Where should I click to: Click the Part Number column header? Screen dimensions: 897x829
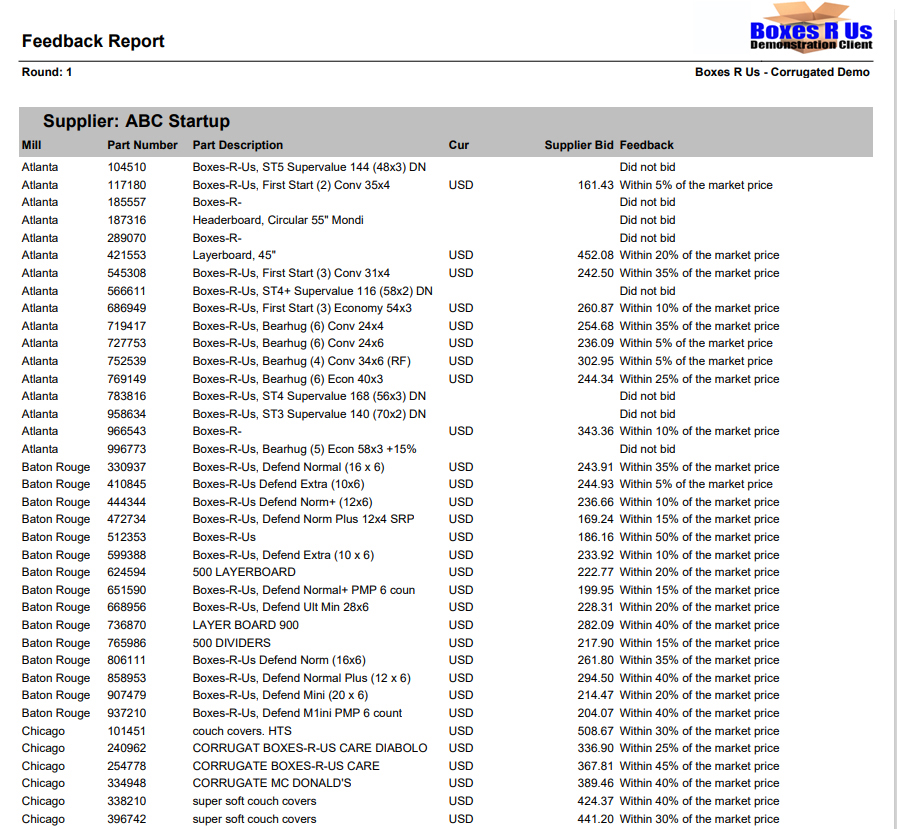click(x=142, y=145)
